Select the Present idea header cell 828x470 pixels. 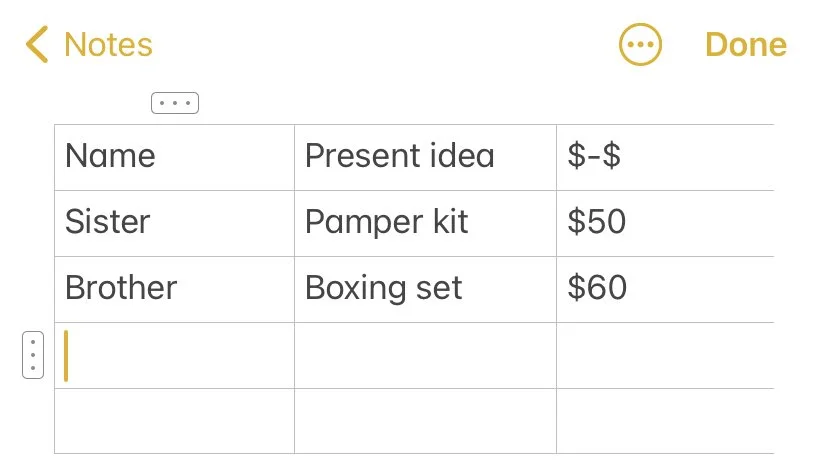[x=425, y=157]
